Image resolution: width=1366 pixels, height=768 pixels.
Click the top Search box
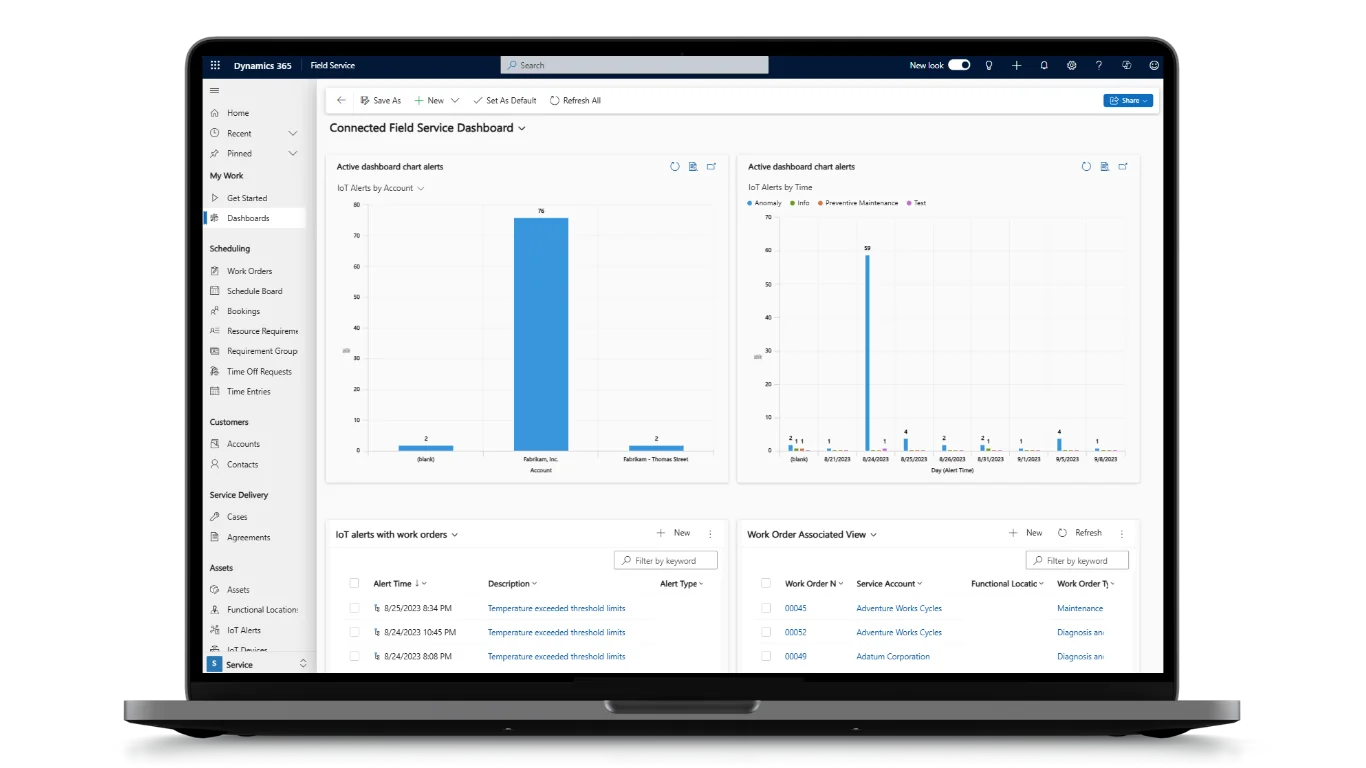point(634,65)
